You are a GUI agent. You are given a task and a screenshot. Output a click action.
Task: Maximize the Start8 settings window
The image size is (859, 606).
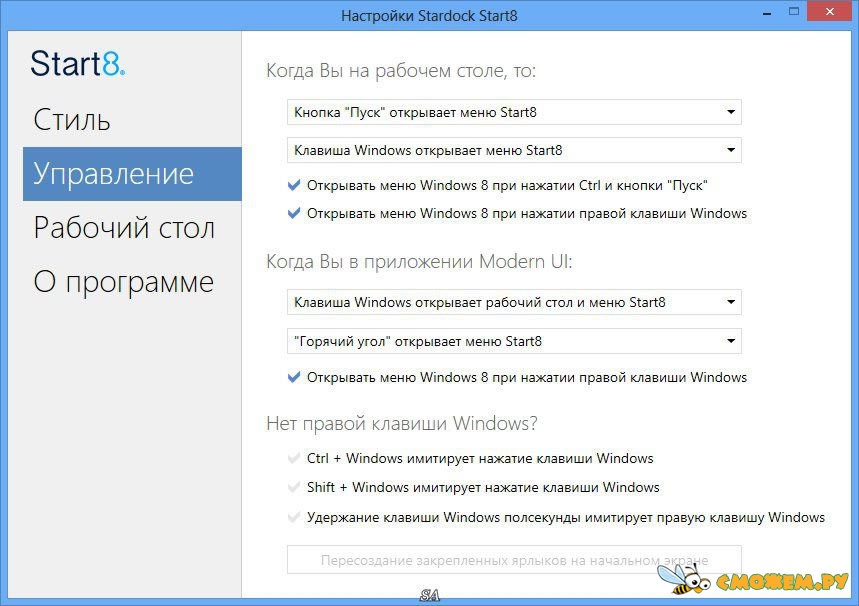click(x=794, y=12)
